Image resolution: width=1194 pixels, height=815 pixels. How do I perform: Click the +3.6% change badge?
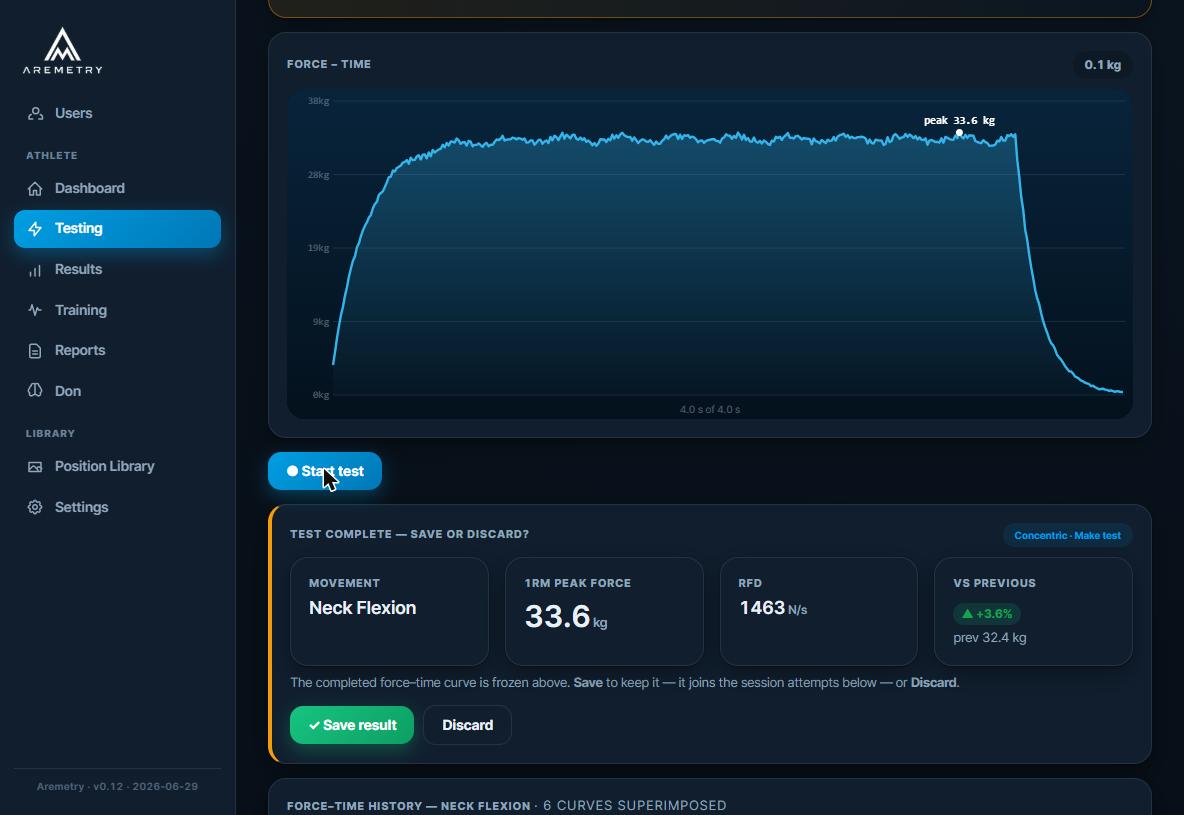click(987, 614)
